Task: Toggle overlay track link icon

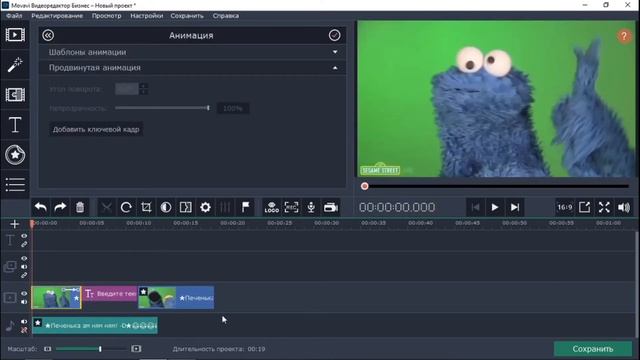Action: point(24,275)
